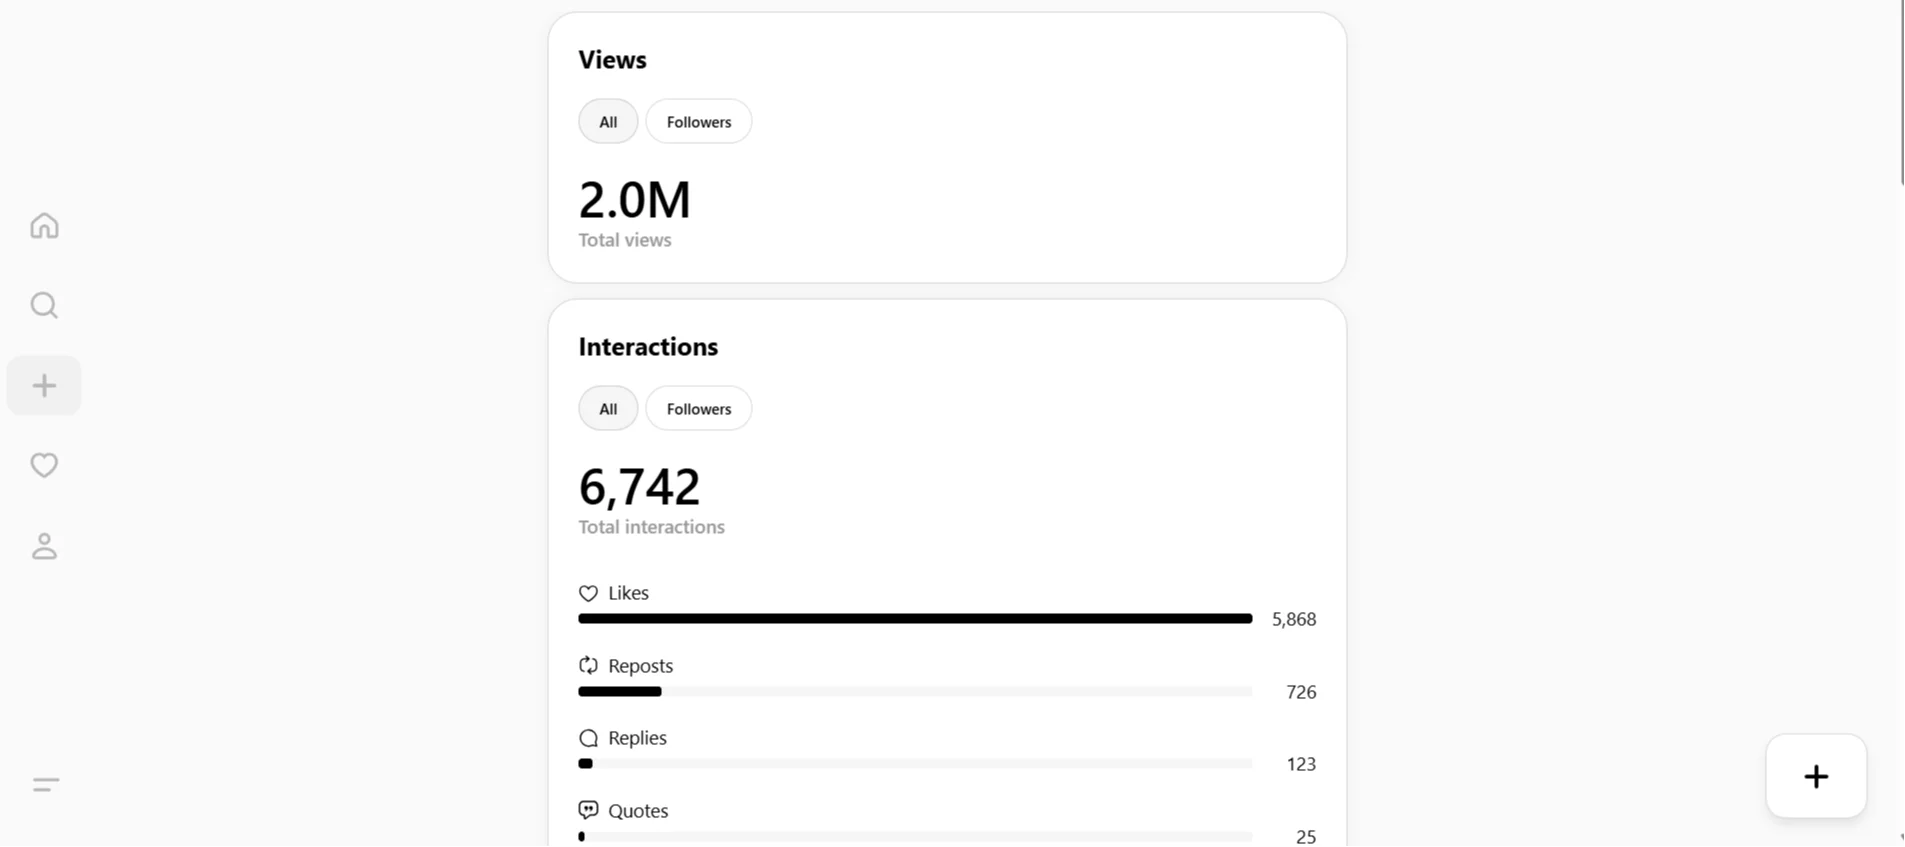This screenshot has height=847, width=1905.
Task: Go to the Home feed icon
Action: coord(44,226)
